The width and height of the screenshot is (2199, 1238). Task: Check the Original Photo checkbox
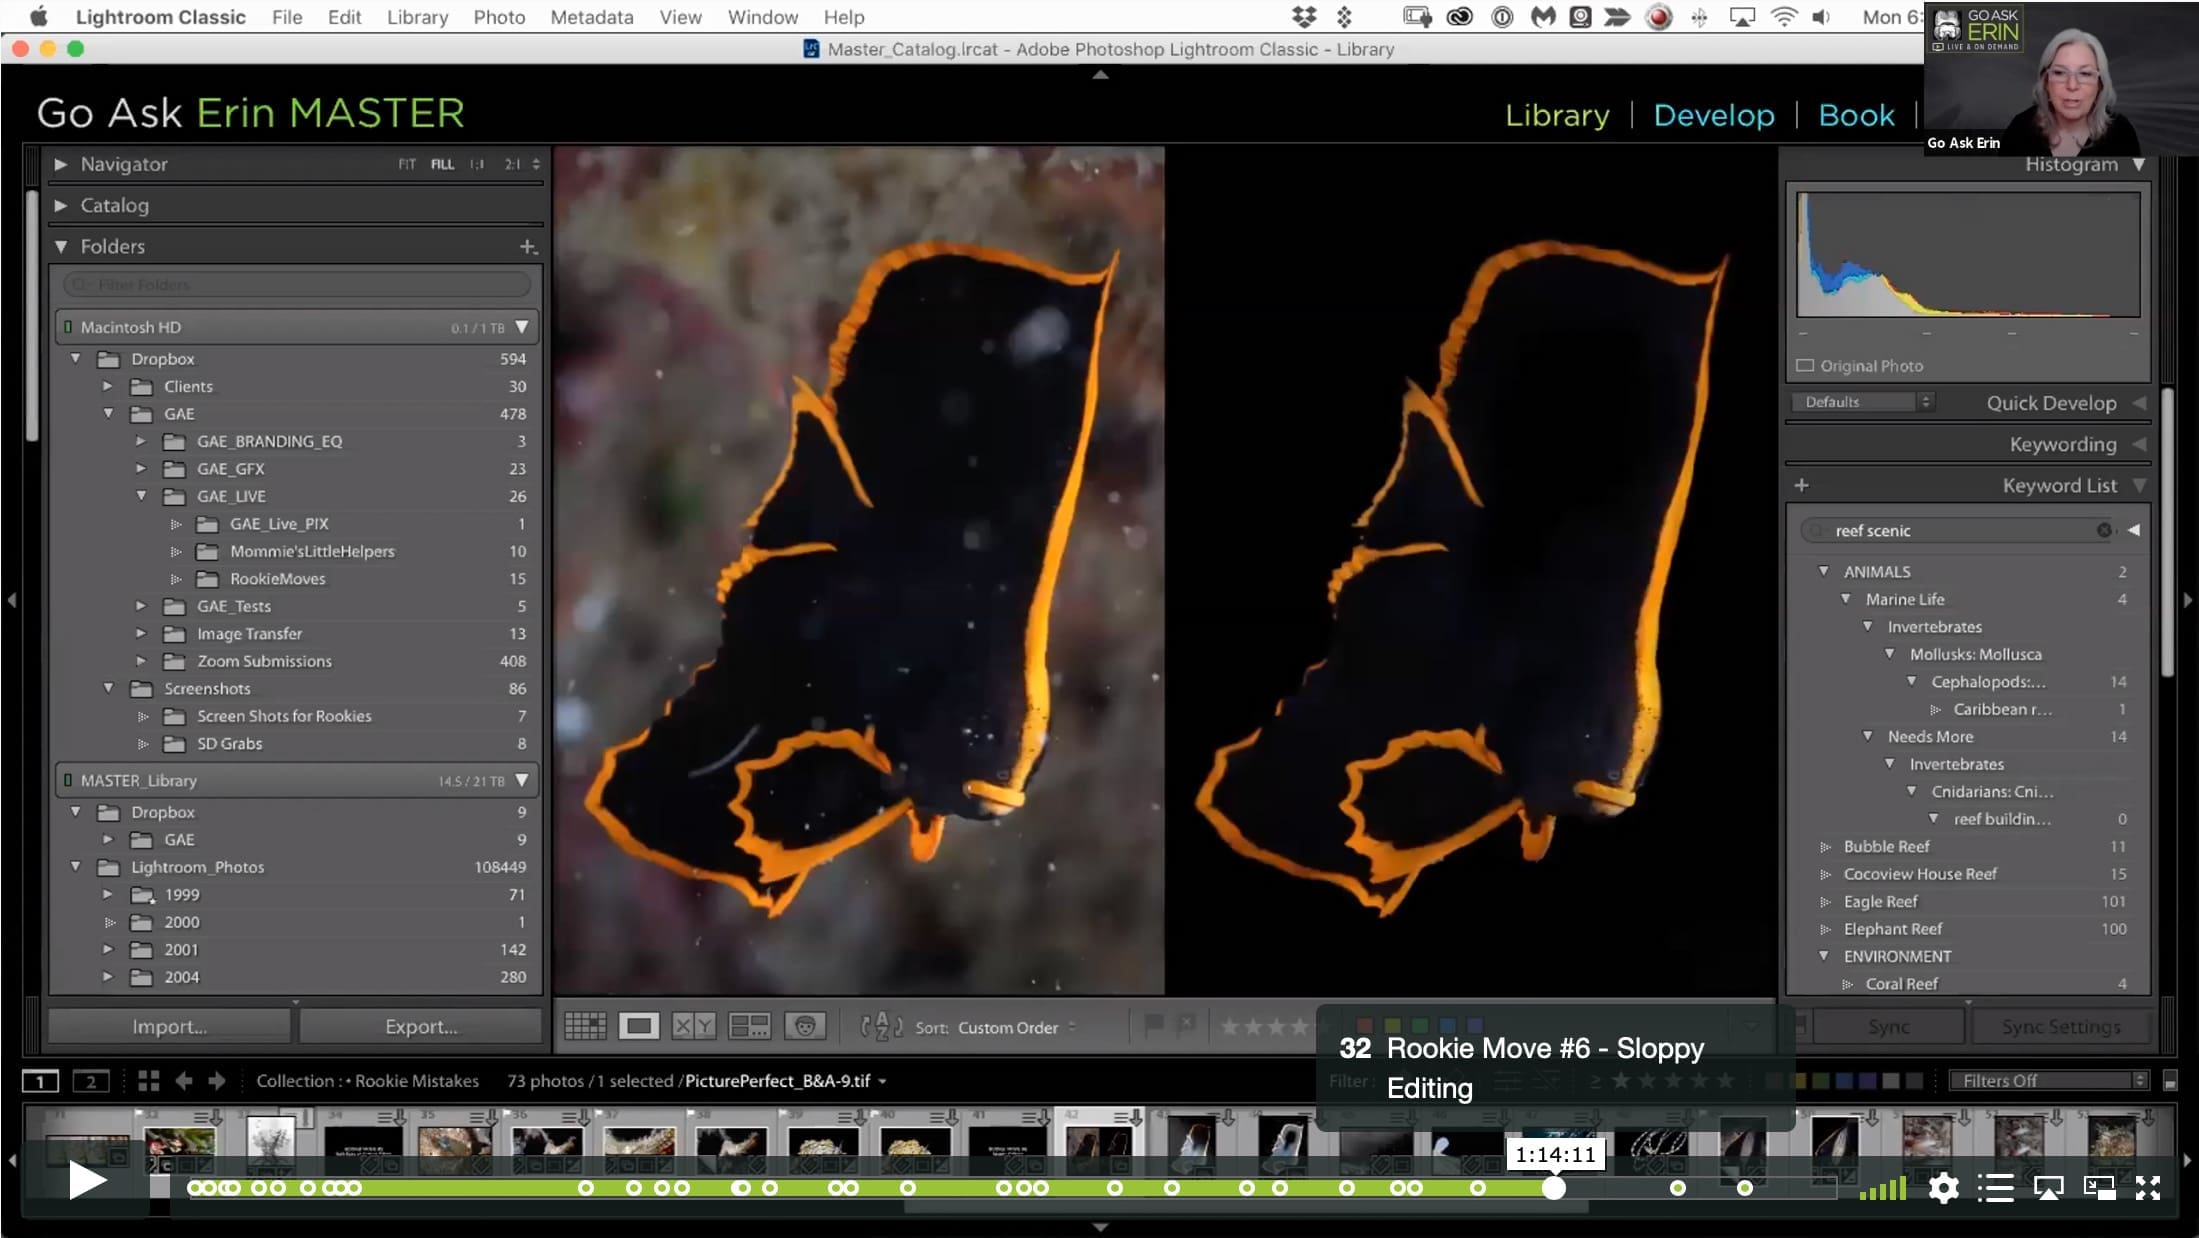[x=1805, y=366]
